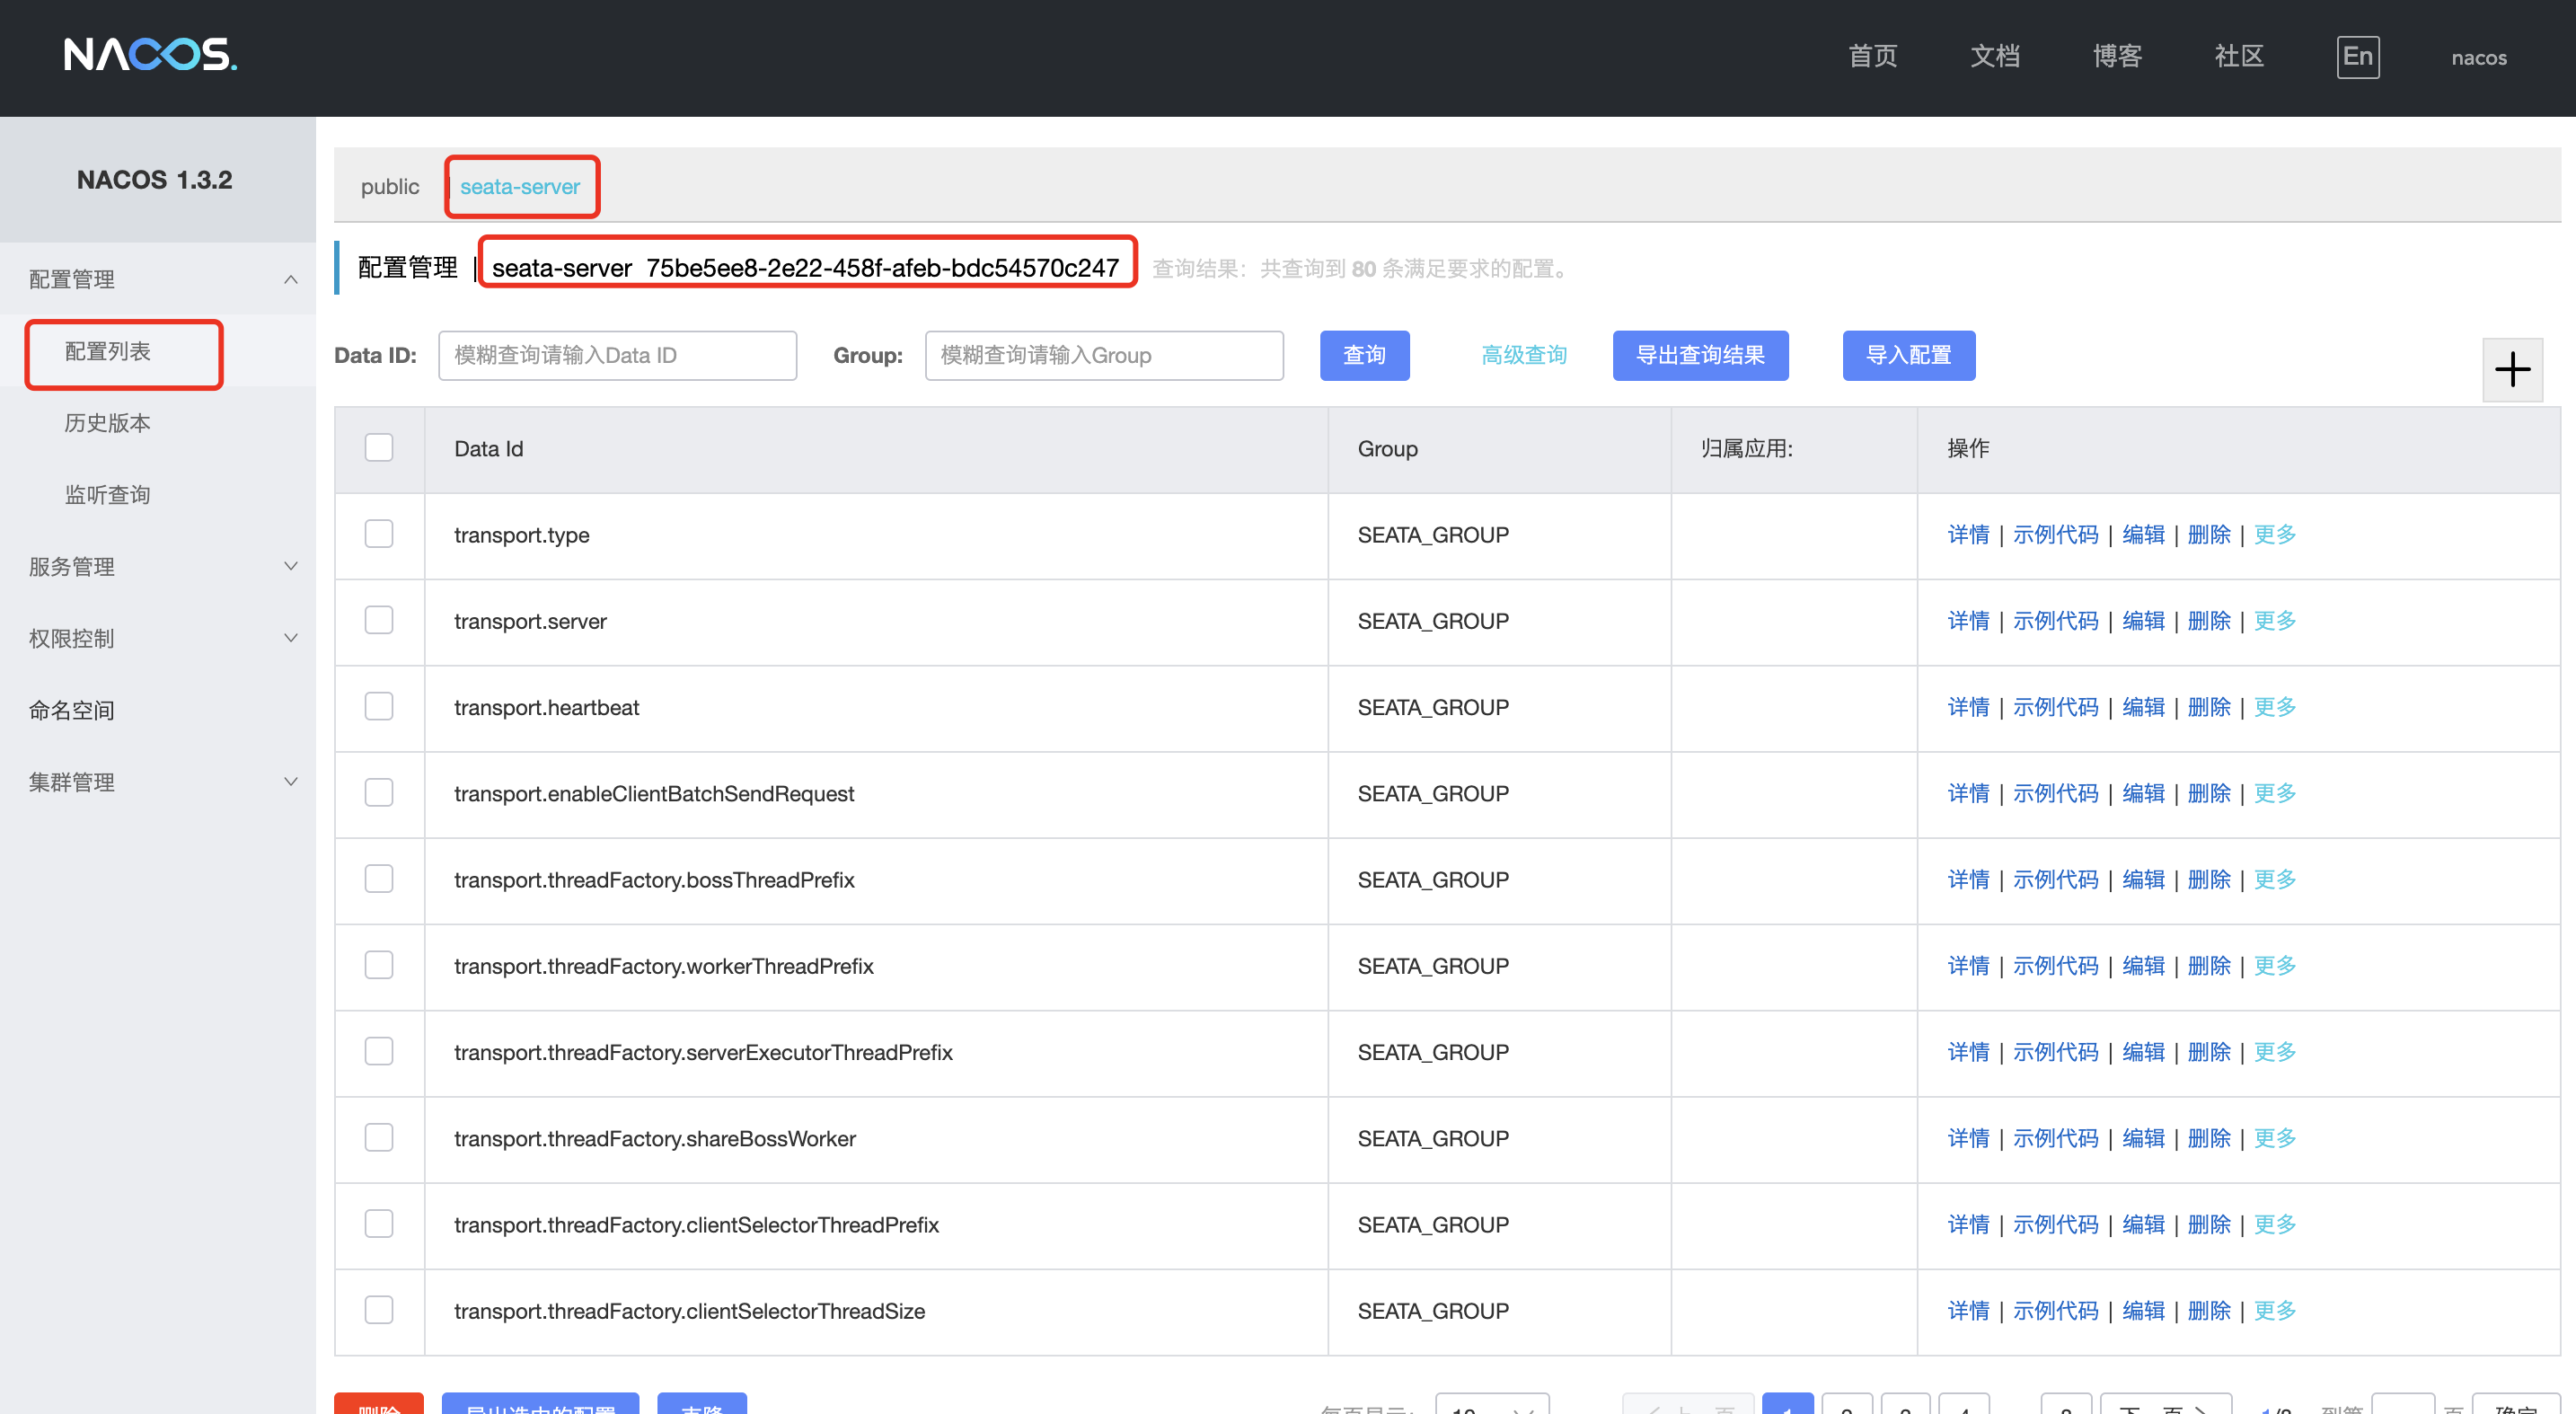Select the seata-server namespace tab

click(x=520, y=187)
